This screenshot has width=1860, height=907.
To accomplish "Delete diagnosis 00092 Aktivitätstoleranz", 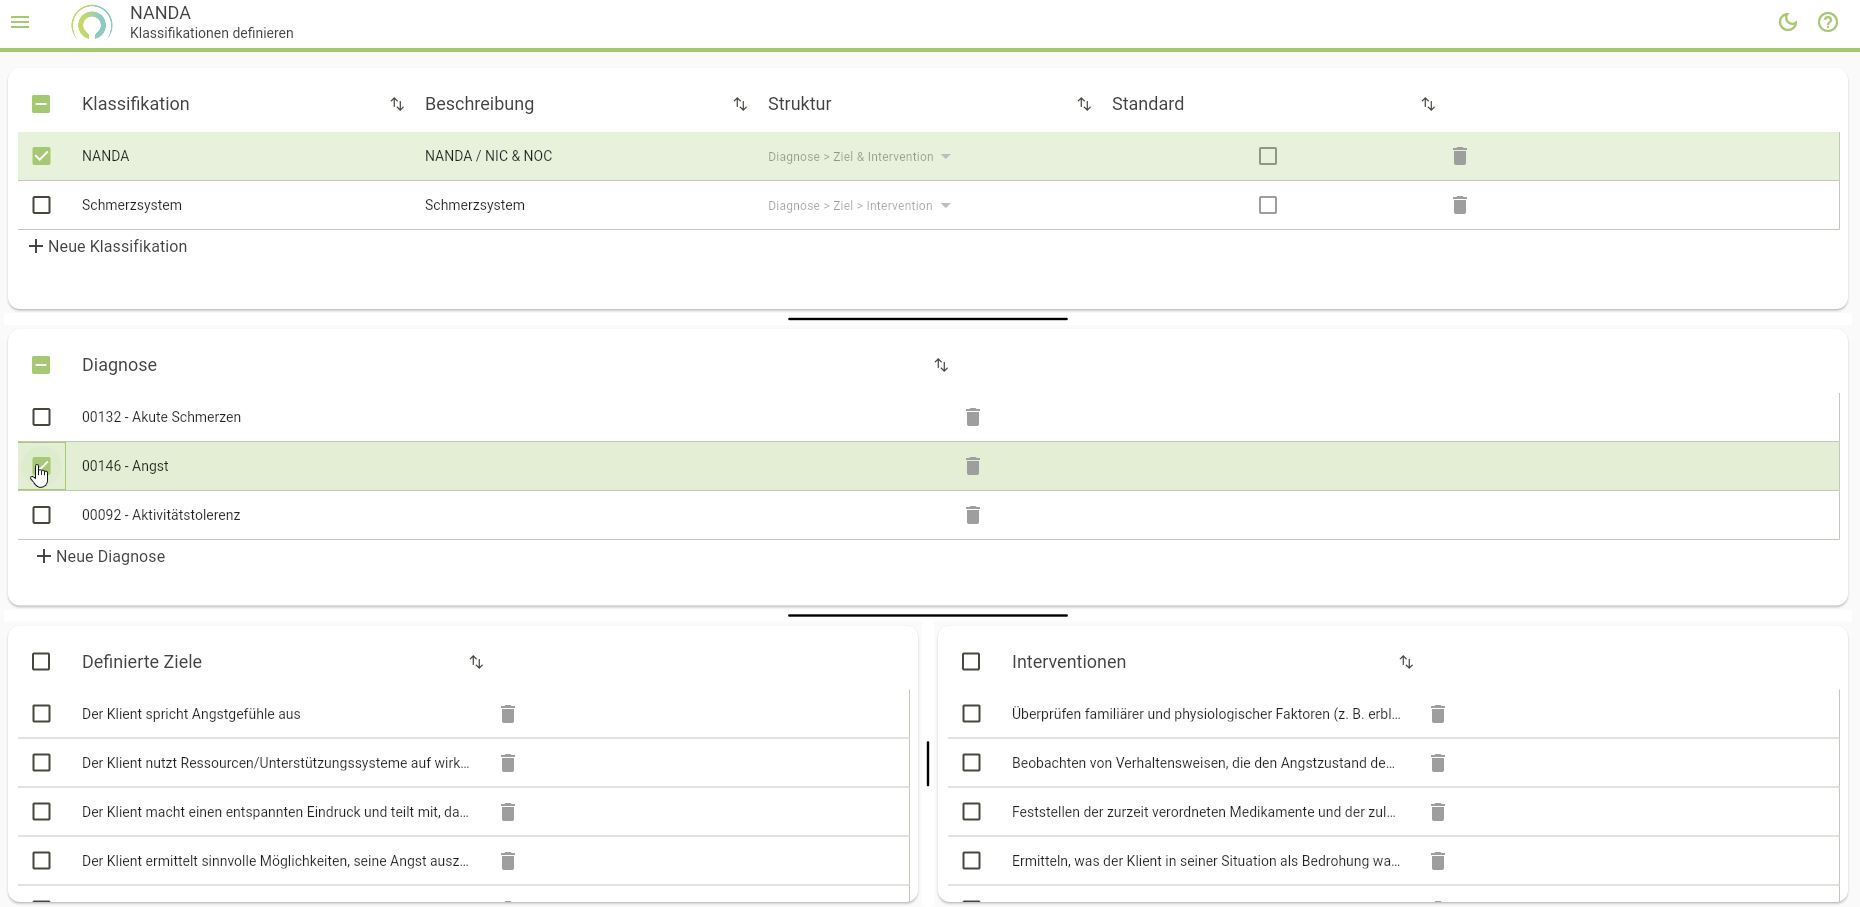I will click(x=972, y=515).
